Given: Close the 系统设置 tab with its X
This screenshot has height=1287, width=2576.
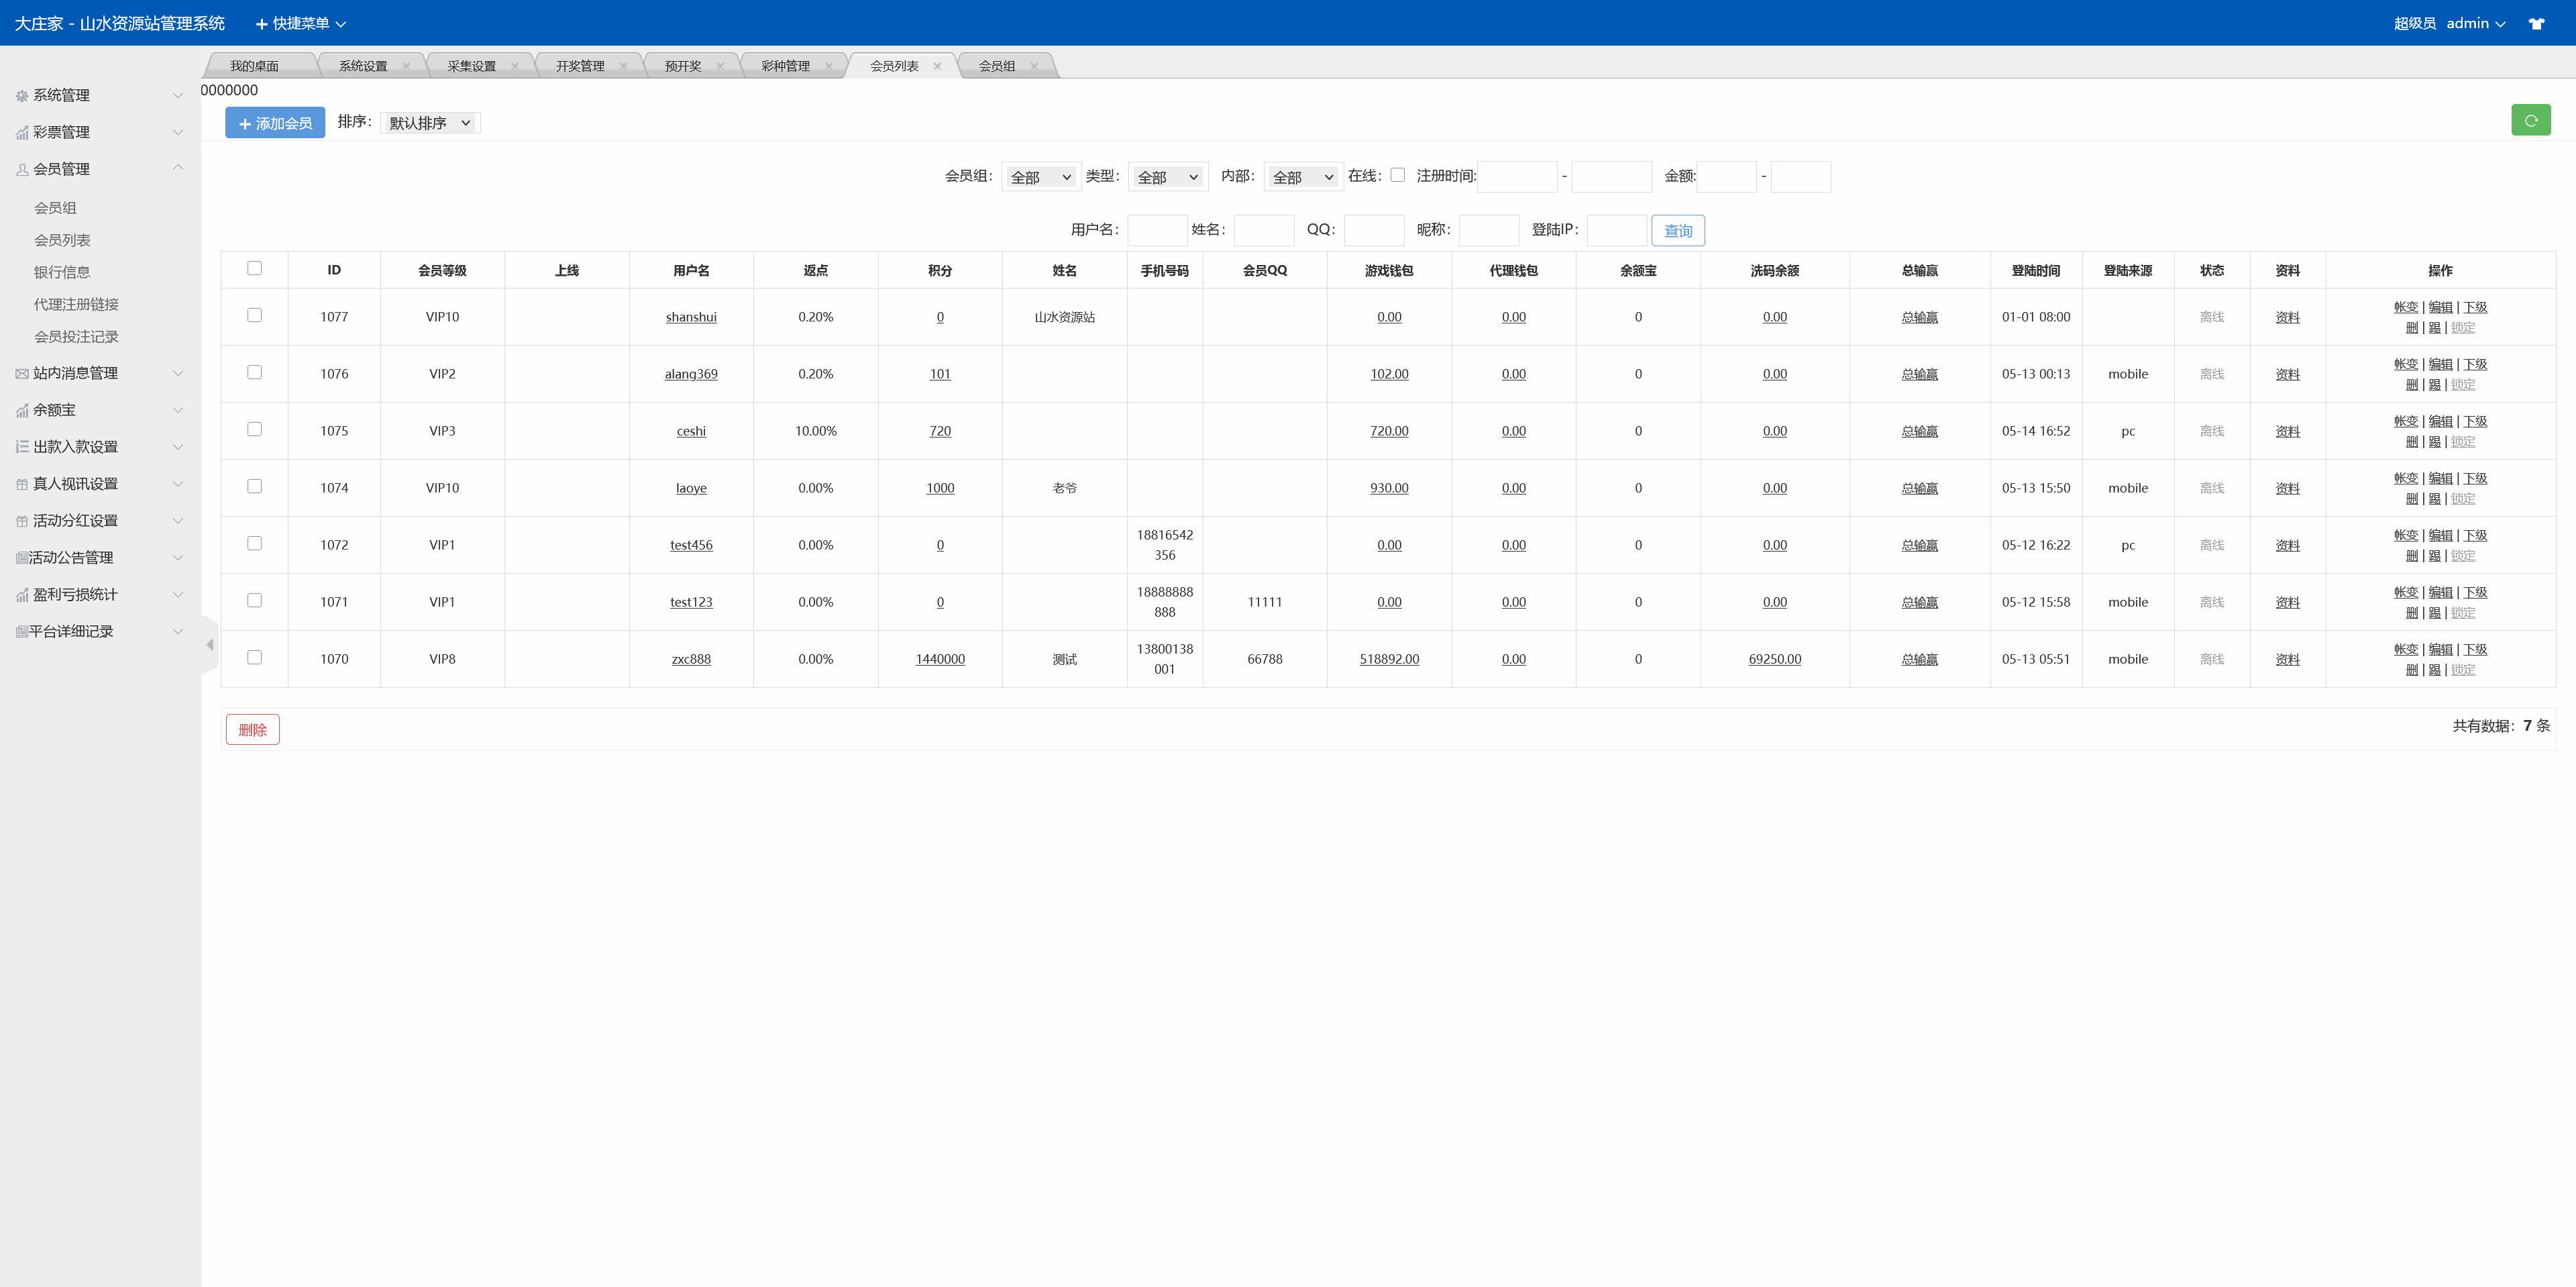Looking at the screenshot, I should tap(406, 66).
